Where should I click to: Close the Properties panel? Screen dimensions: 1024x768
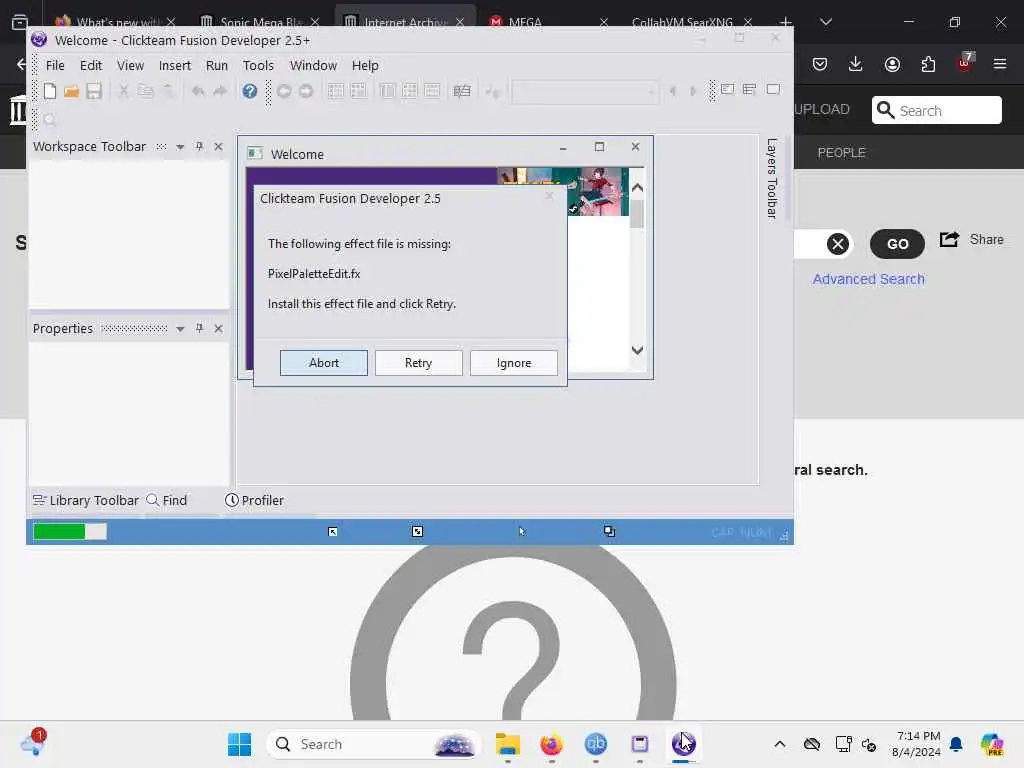click(219, 328)
